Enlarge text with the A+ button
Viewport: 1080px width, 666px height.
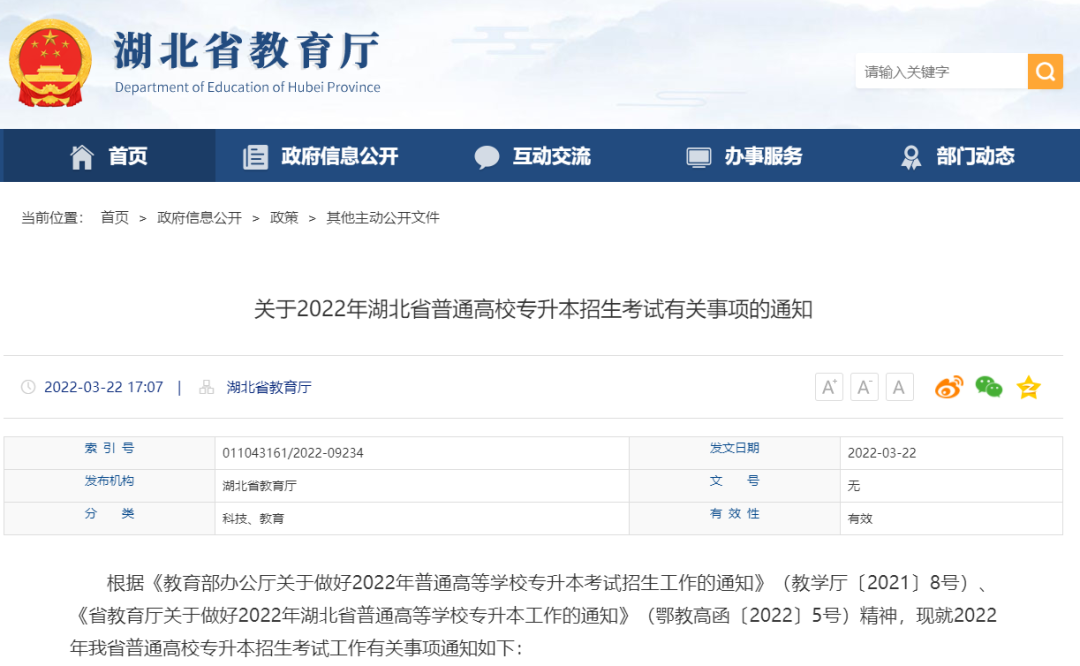828,387
